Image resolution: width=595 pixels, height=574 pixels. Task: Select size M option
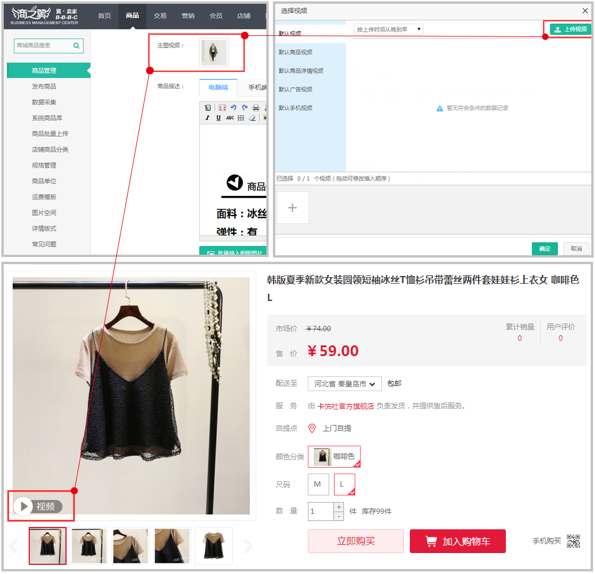[318, 484]
